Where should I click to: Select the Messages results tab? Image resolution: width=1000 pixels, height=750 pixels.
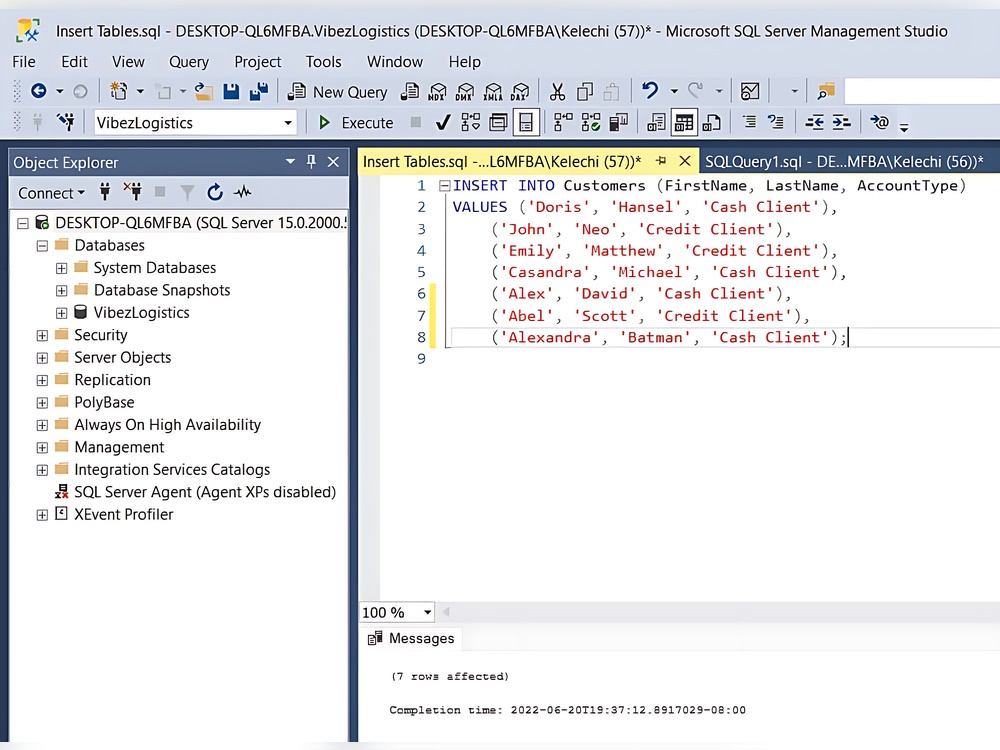pos(411,638)
